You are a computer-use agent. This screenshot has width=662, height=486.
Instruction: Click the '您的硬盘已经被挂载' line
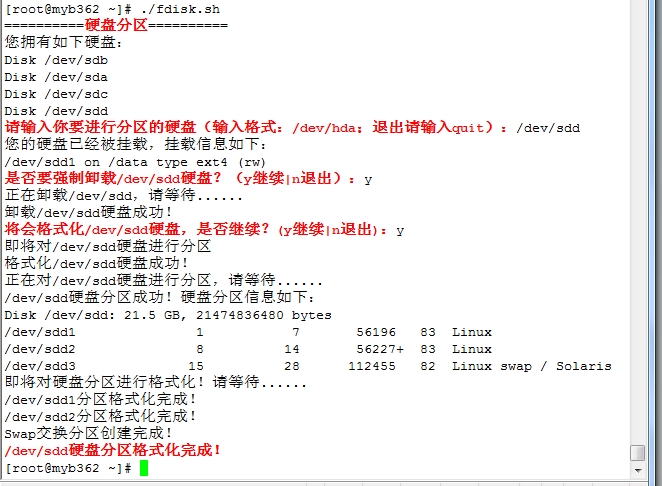(136, 144)
